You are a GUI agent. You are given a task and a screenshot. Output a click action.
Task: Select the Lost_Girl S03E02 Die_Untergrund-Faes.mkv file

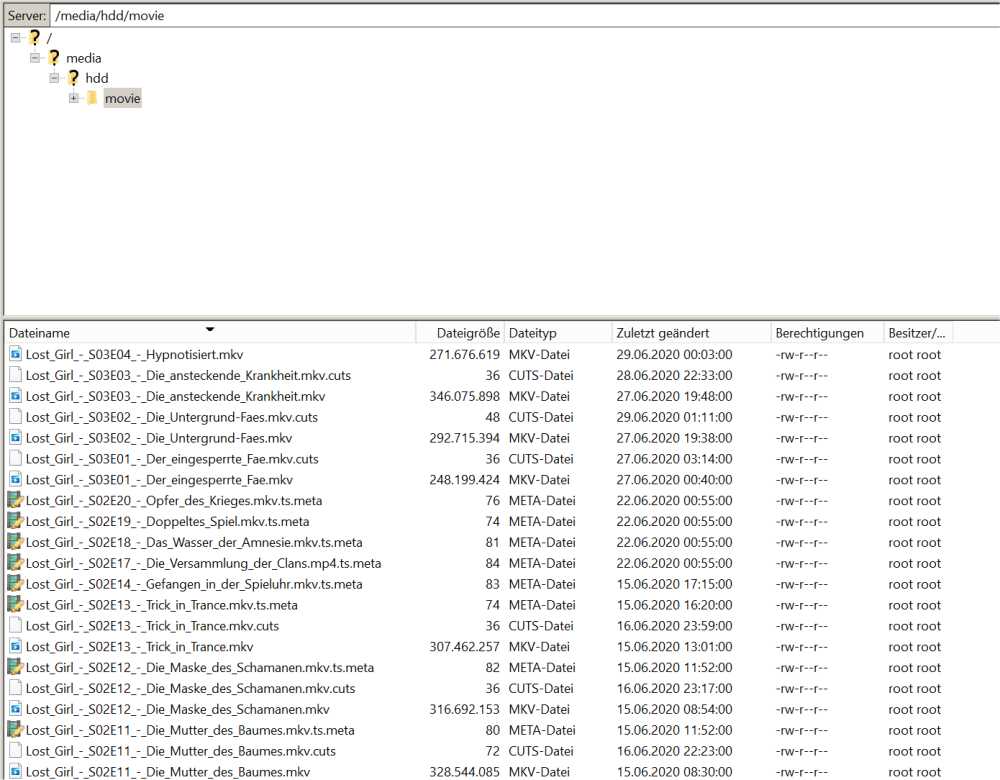coord(159,438)
